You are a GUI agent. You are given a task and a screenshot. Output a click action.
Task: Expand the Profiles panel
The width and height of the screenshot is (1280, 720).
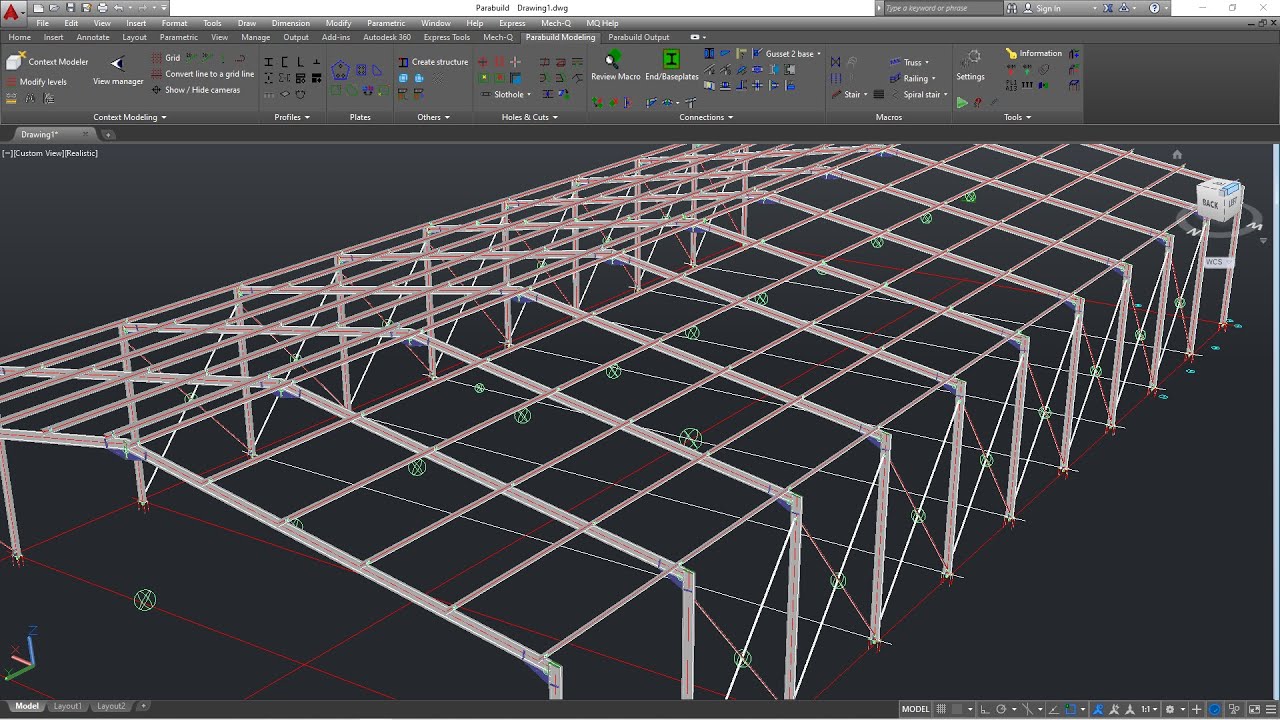pyautogui.click(x=292, y=117)
